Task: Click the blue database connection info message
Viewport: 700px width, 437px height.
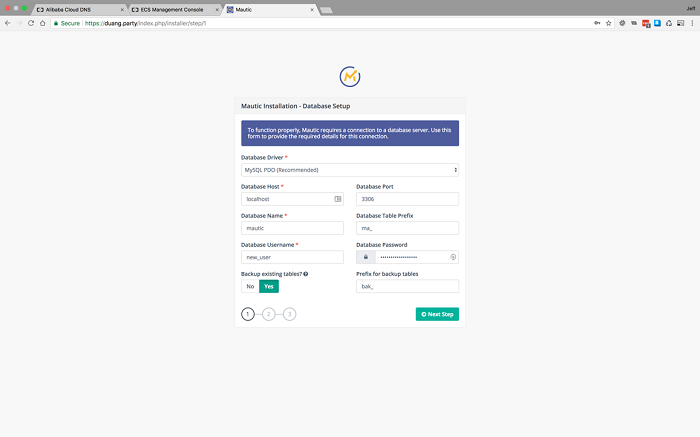Action: [350, 133]
